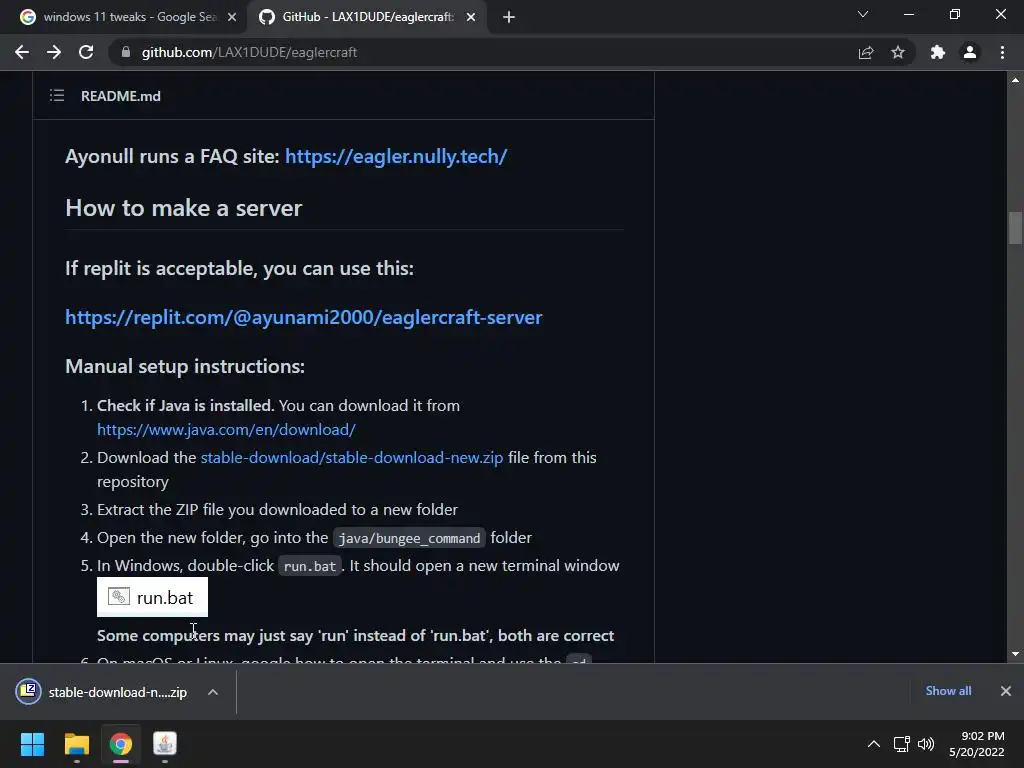Click 'Extract the ZIP file you downloaded' step

point(278,509)
